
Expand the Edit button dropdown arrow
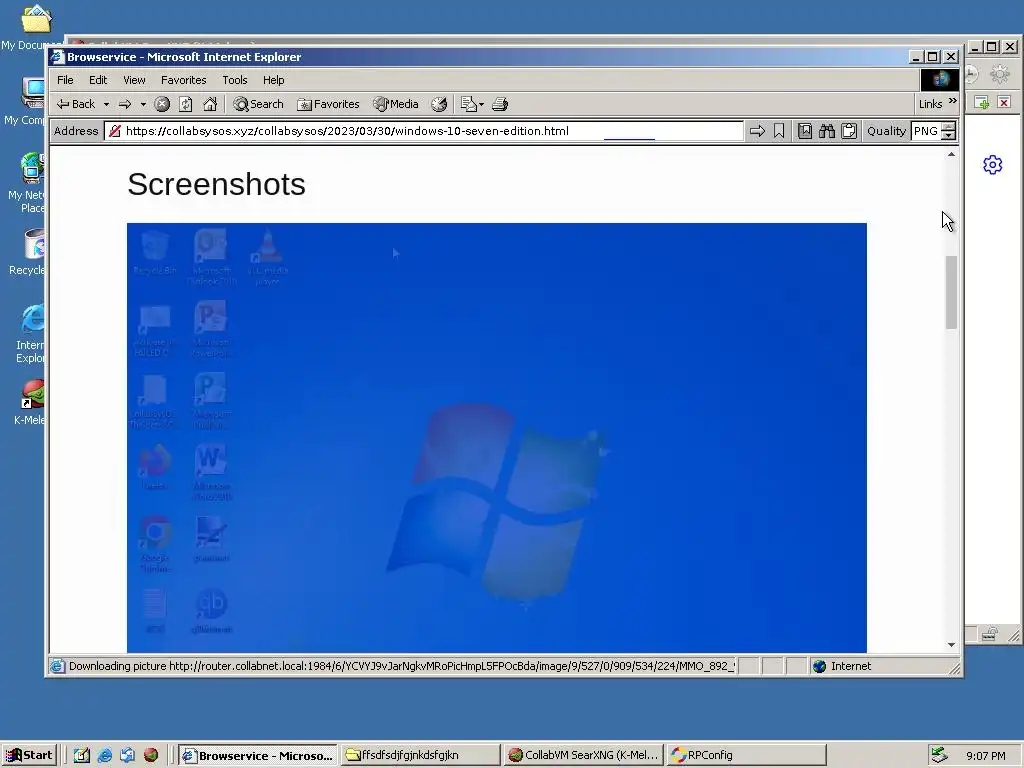click(481, 104)
